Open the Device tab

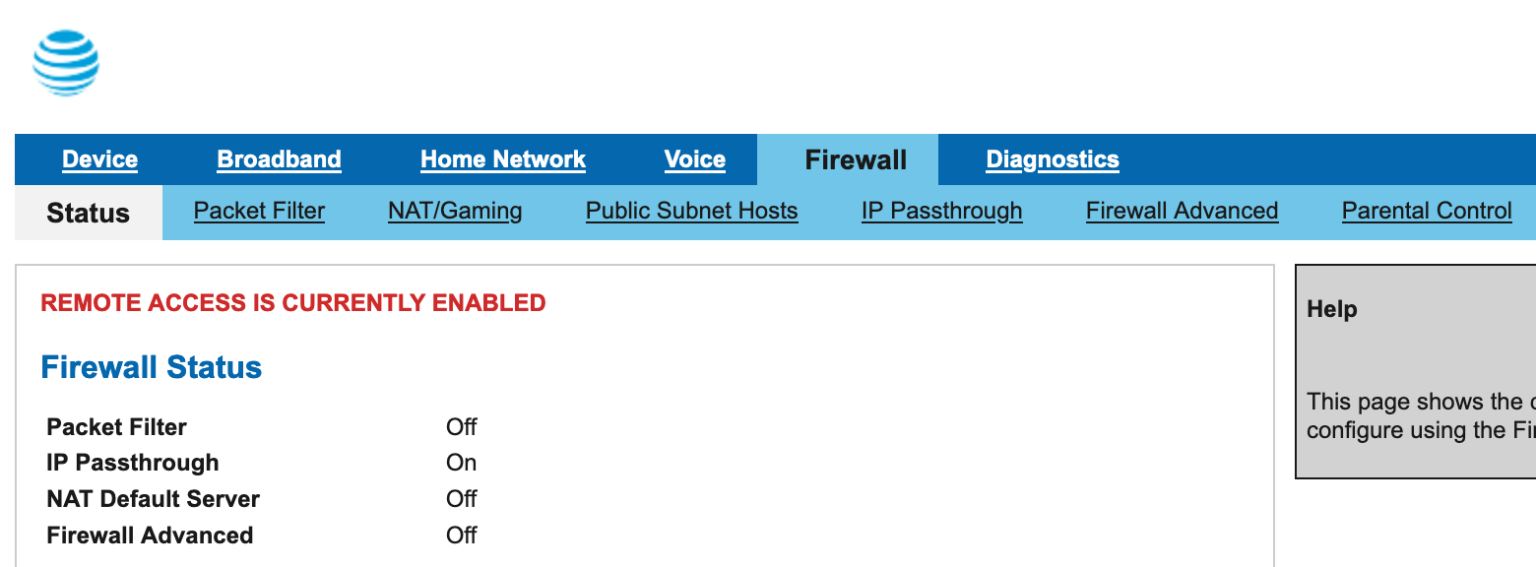(100, 160)
